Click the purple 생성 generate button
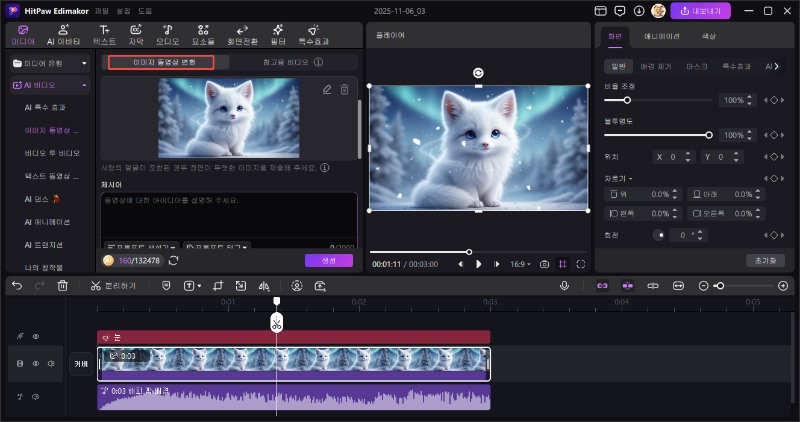 click(329, 260)
